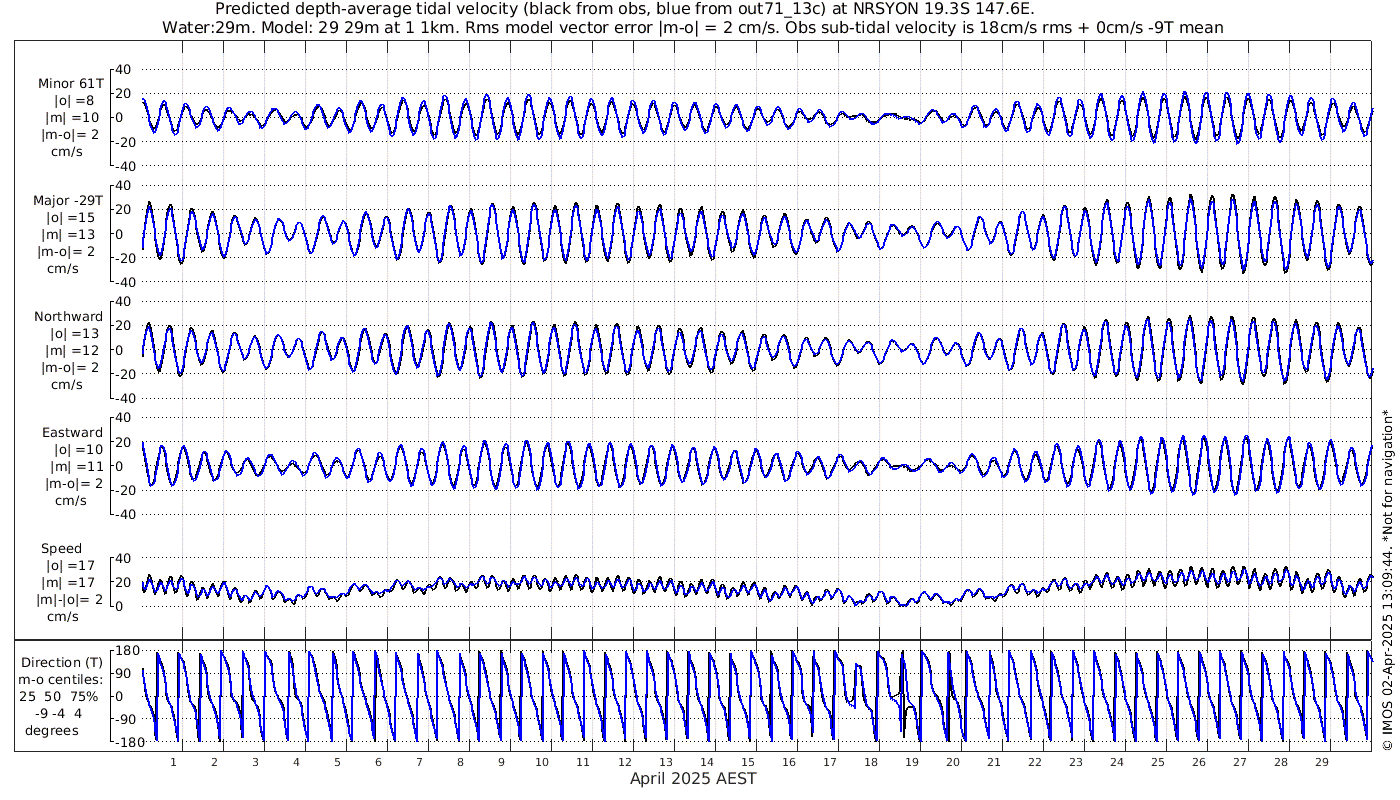Click the "40" tick on the Speed axis
1400x800 pixels.
coord(123,558)
